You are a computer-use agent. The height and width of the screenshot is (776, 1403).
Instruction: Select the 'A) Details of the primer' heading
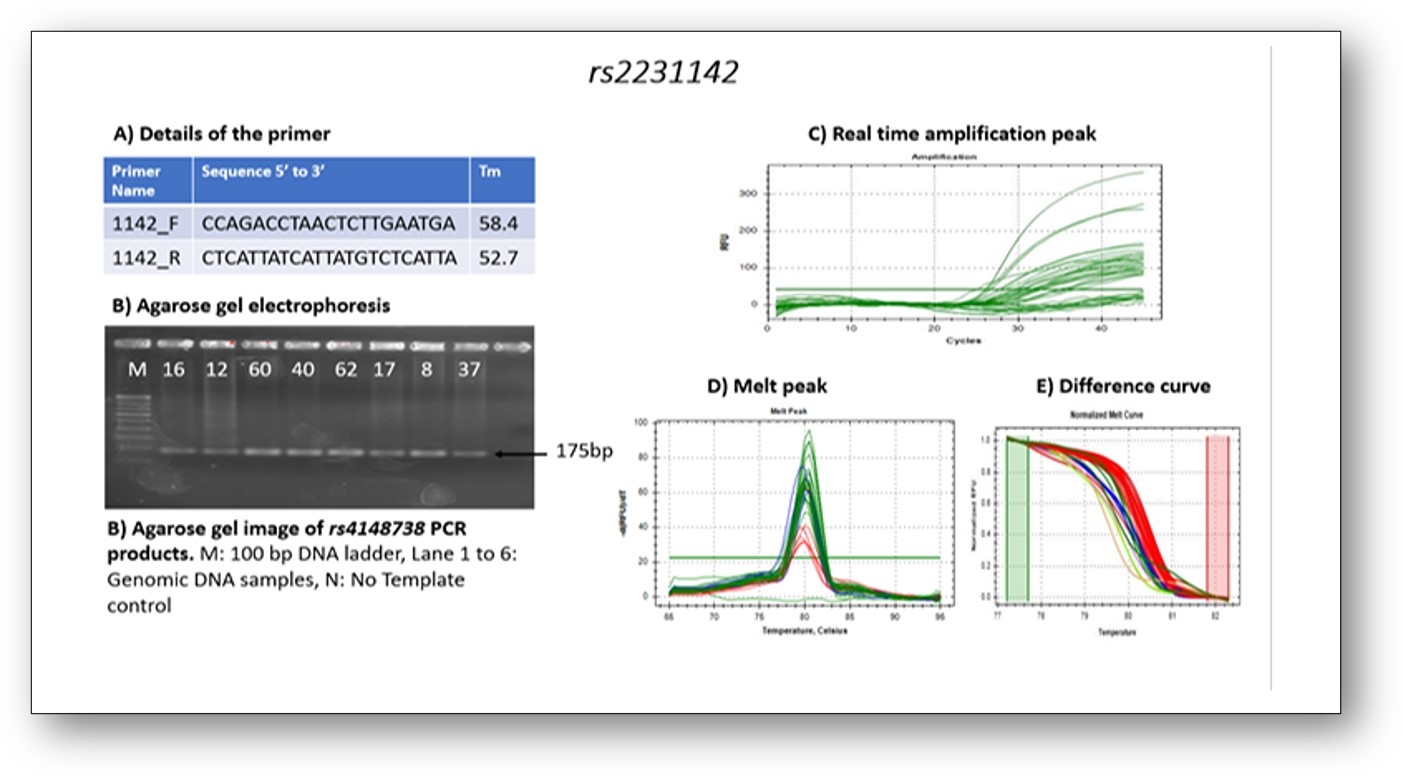[x=222, y=134]
